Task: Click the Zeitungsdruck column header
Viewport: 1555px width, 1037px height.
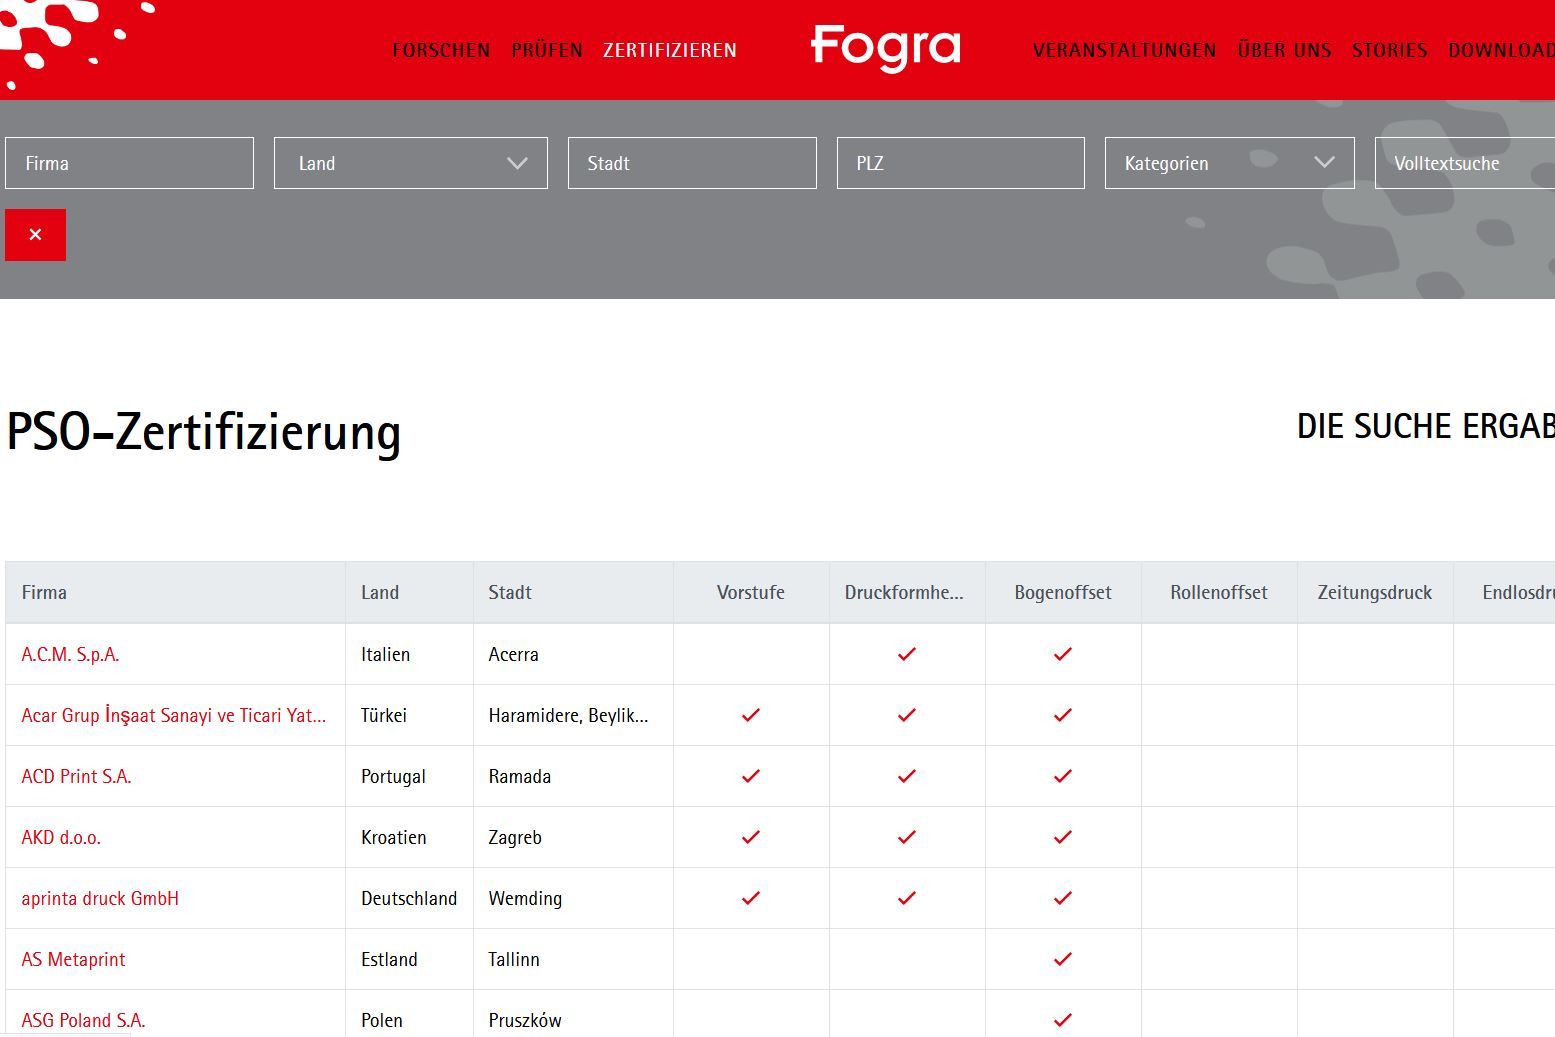Action: pos(1375,592)
